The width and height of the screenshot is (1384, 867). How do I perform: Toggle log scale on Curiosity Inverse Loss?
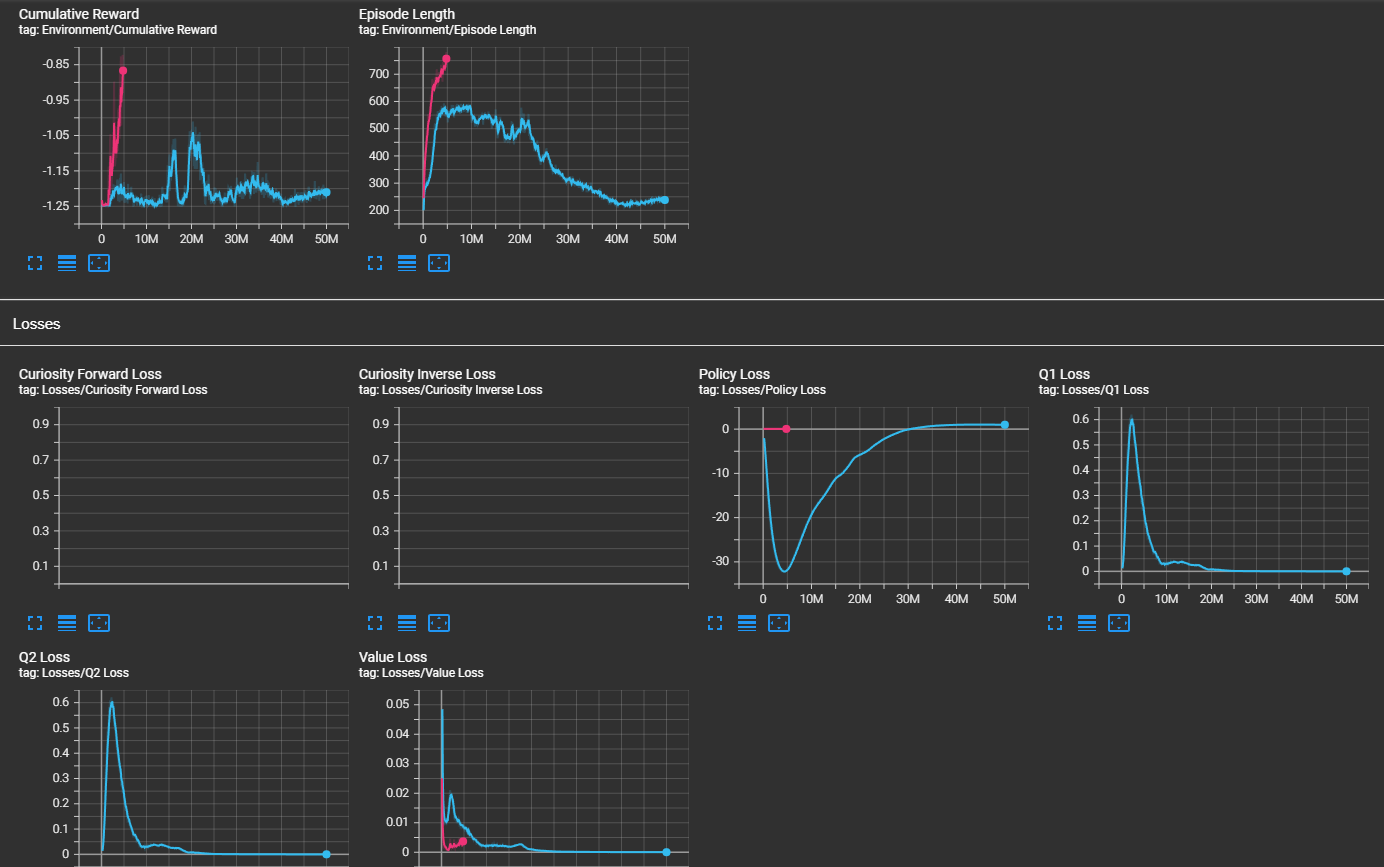(407, 623)
